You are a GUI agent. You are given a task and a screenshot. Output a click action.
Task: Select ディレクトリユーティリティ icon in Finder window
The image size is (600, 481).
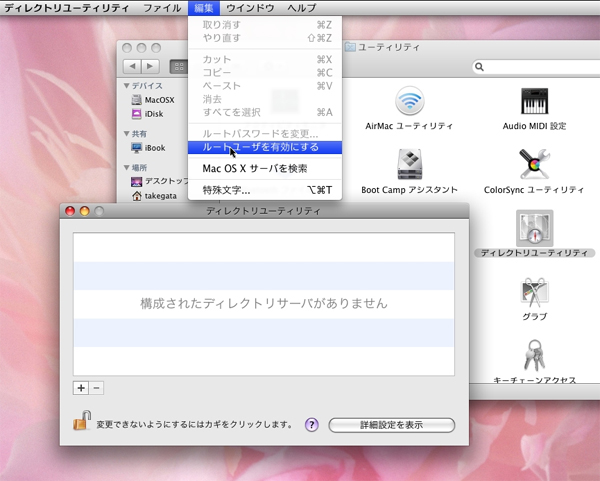click(x=534, y=228)
